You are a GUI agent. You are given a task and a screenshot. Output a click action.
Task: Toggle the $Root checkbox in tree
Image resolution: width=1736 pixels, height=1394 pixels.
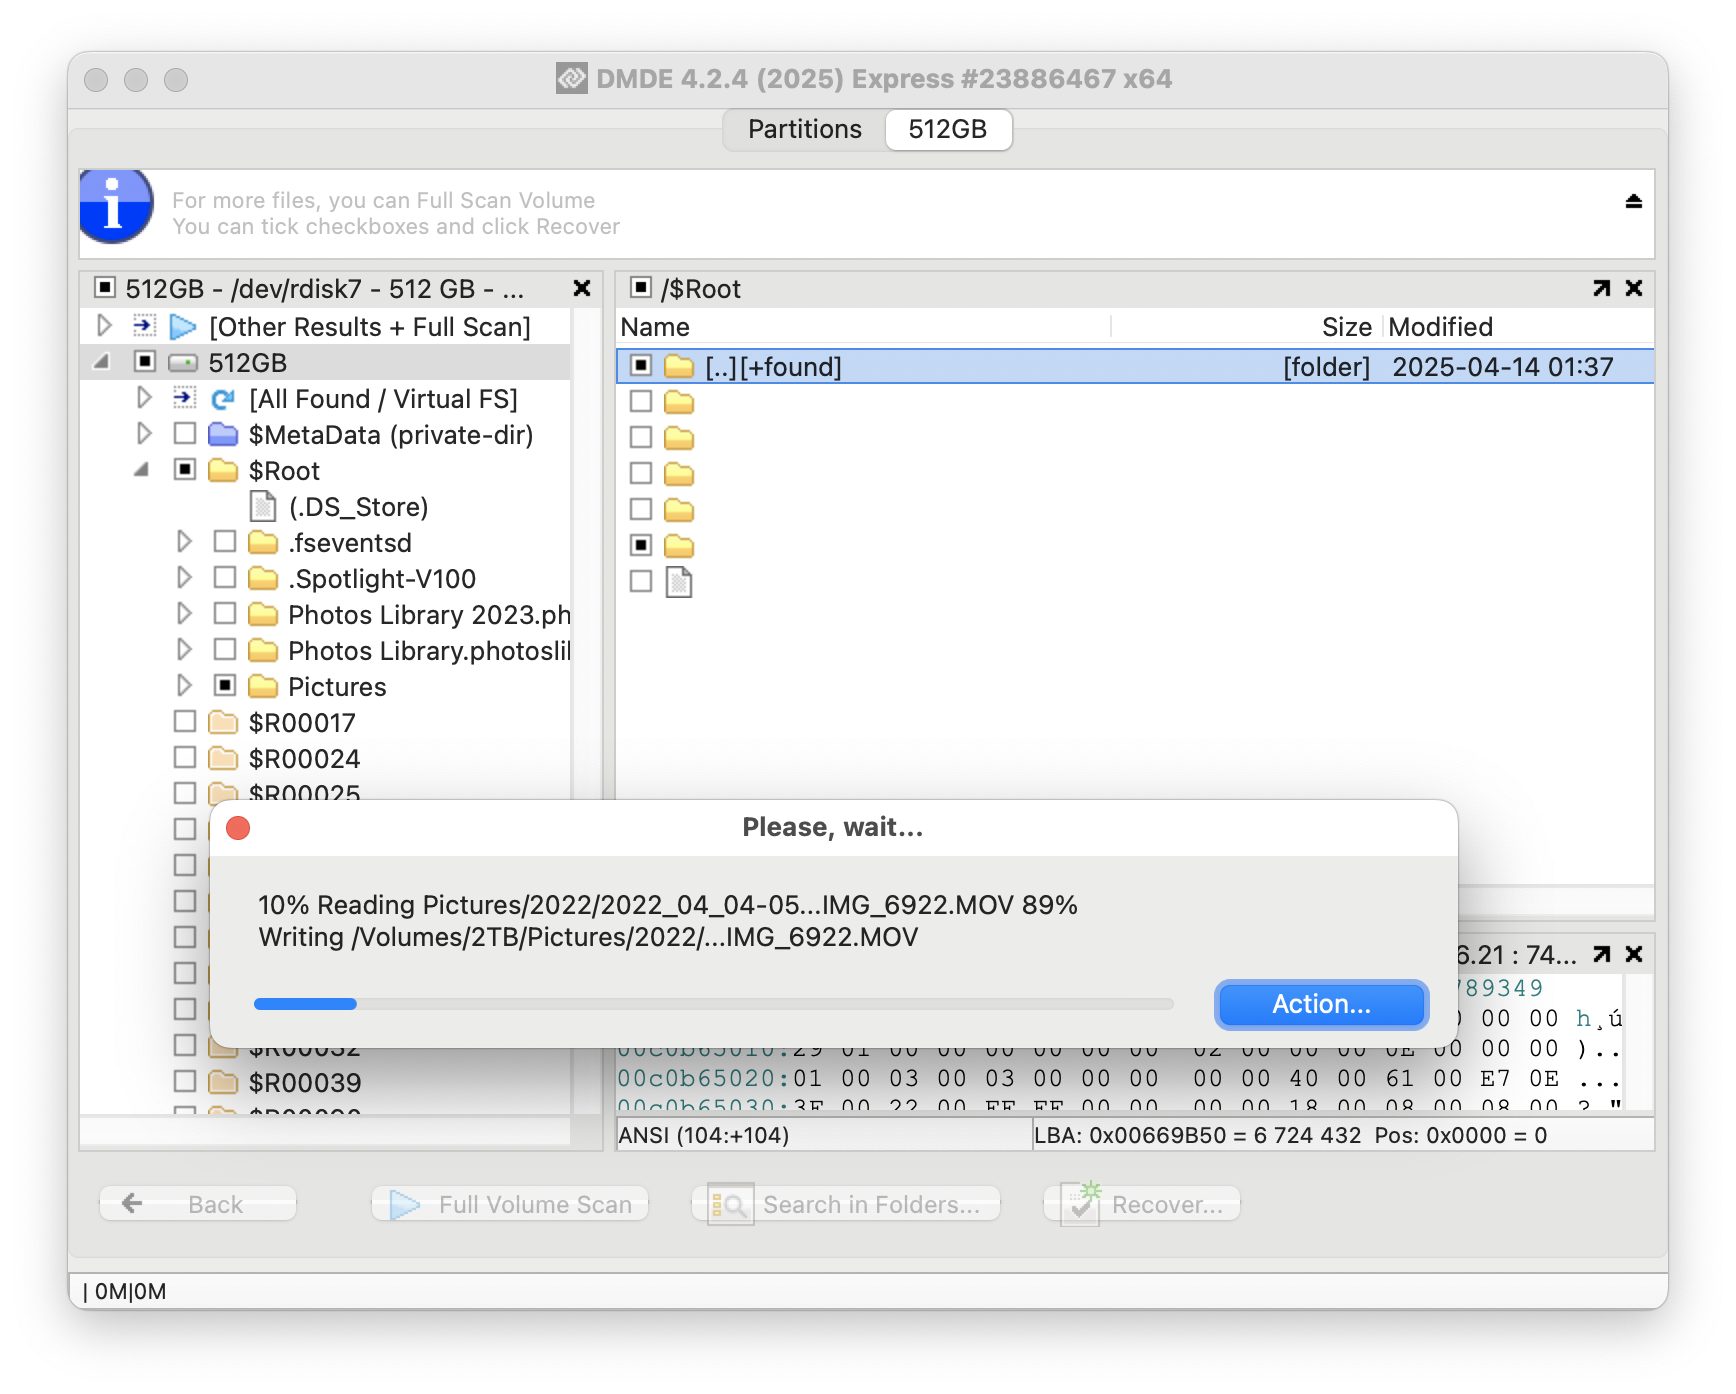click(x=185, y=469)
